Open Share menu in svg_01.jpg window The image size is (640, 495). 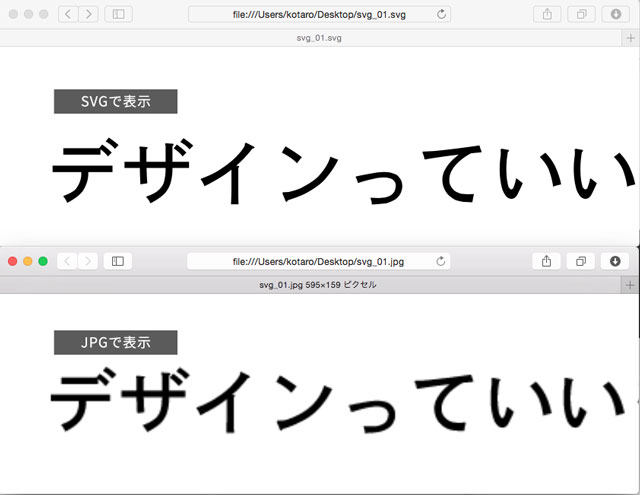(547, 261)
